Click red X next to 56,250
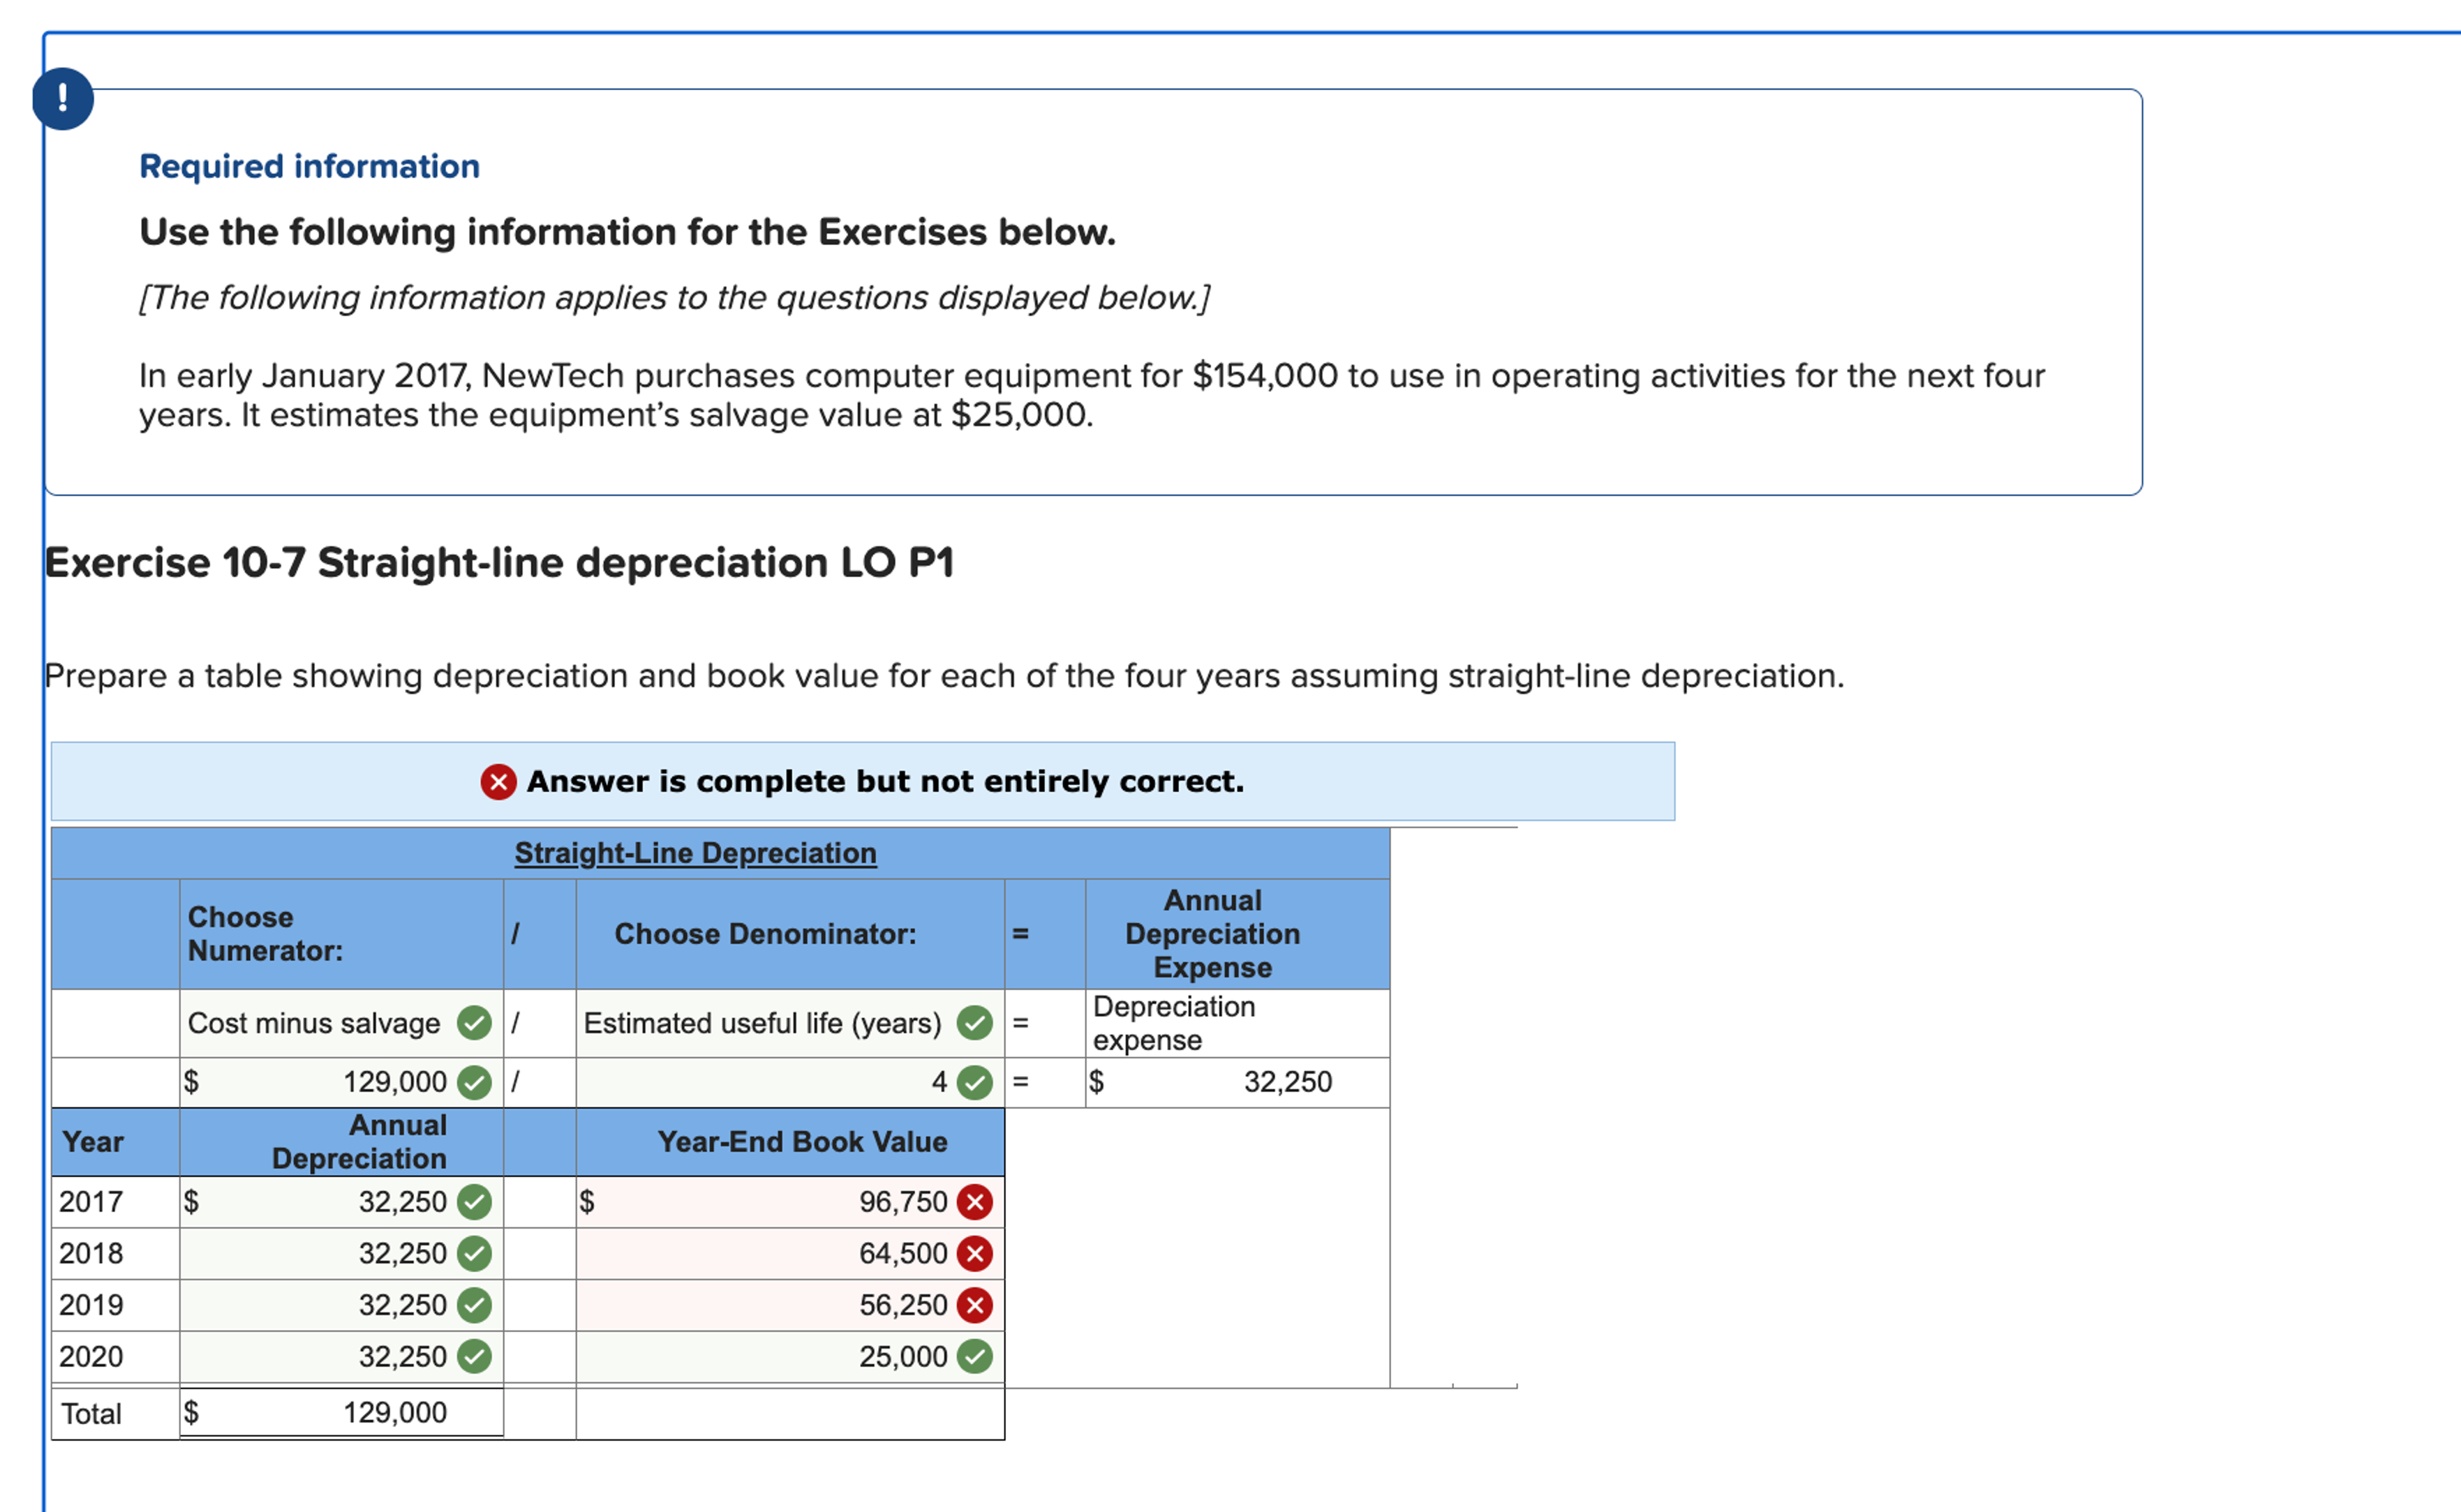Viewport: 2461px width, 1512px height. pyautogui.click(x=974, y=1305)
